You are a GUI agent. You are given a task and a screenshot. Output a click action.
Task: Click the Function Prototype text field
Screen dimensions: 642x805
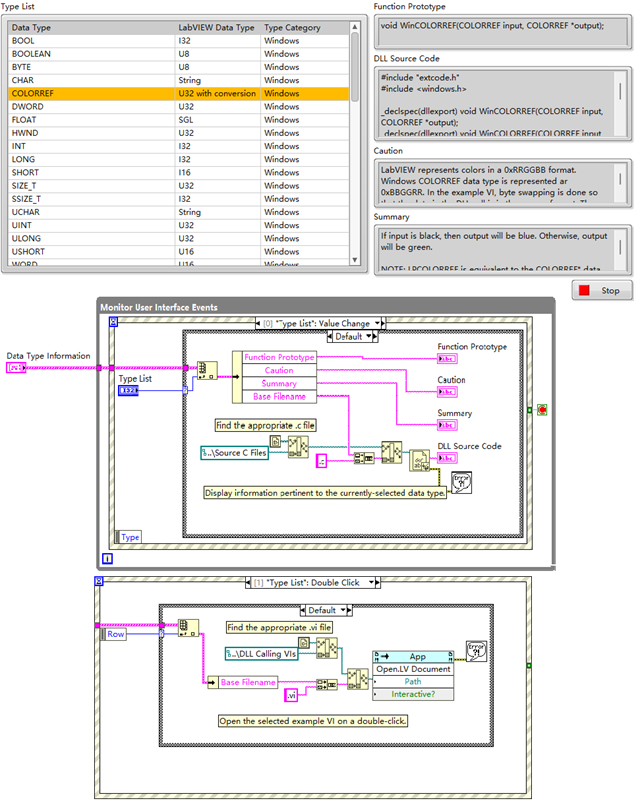[x=502, y=32]
